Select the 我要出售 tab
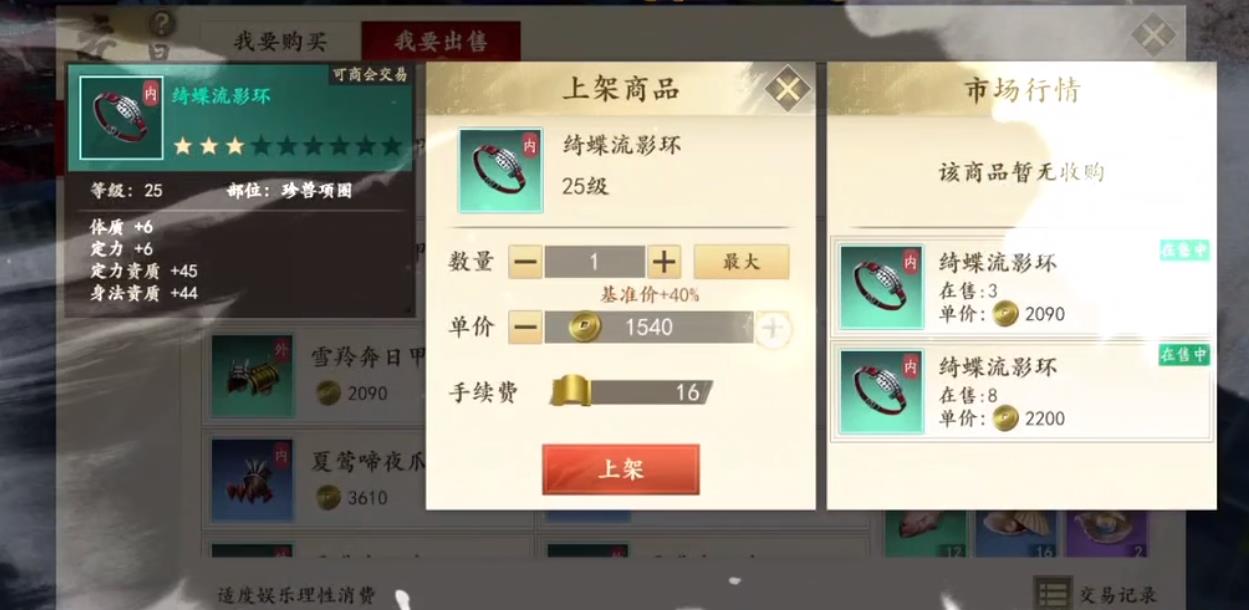1249x610 pixels. coord(441,42)
